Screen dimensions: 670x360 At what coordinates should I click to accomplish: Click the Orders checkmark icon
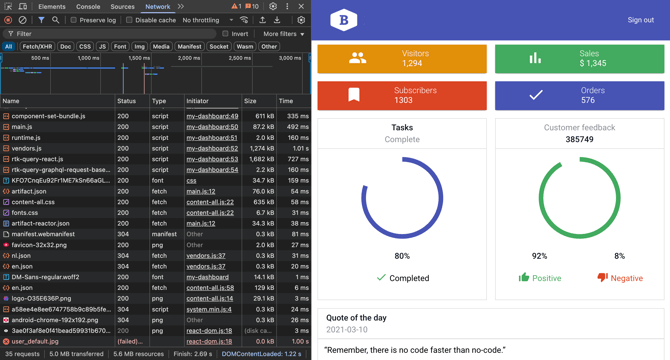click(x=536, y=95)
